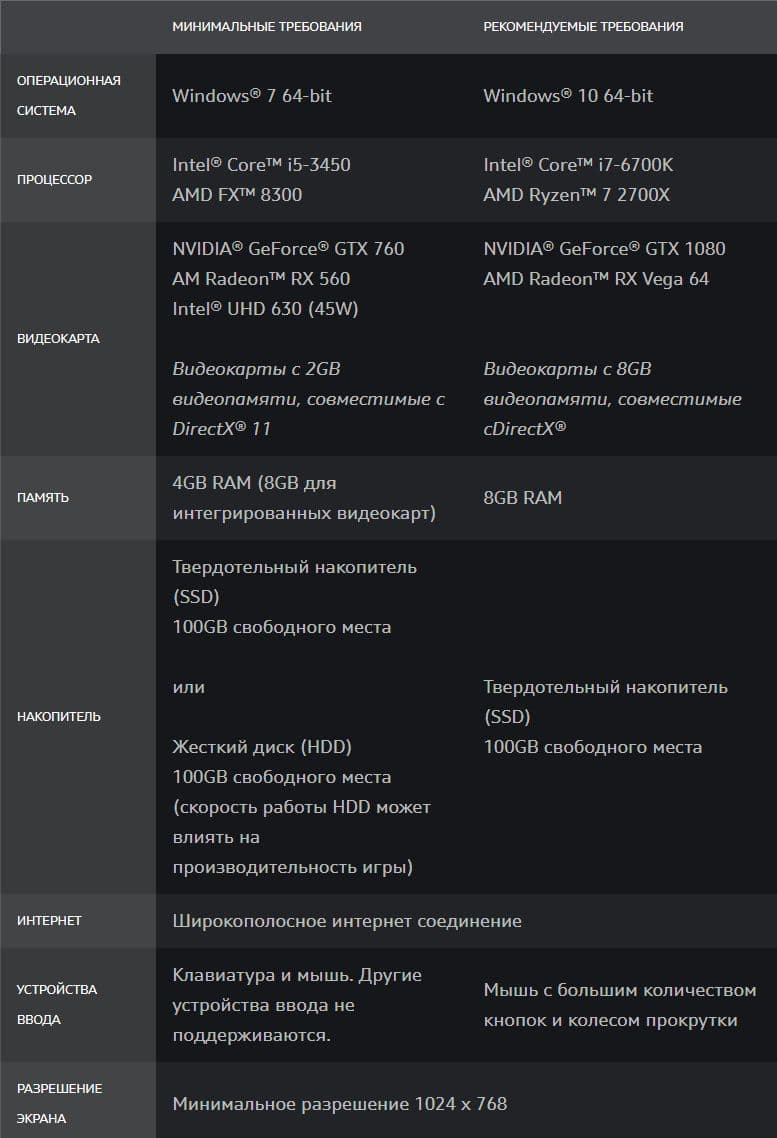Click the Windows 7 64-bit cell
Viewport: 777px width, 1138px height.
tap(252, 96)
